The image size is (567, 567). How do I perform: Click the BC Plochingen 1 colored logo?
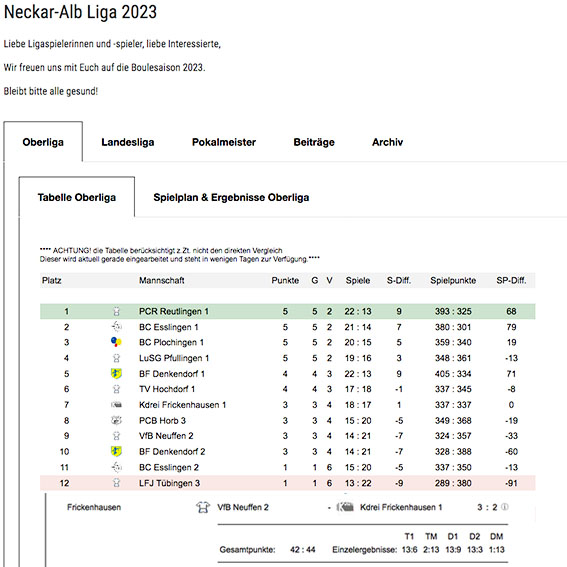tap(116, 342)
